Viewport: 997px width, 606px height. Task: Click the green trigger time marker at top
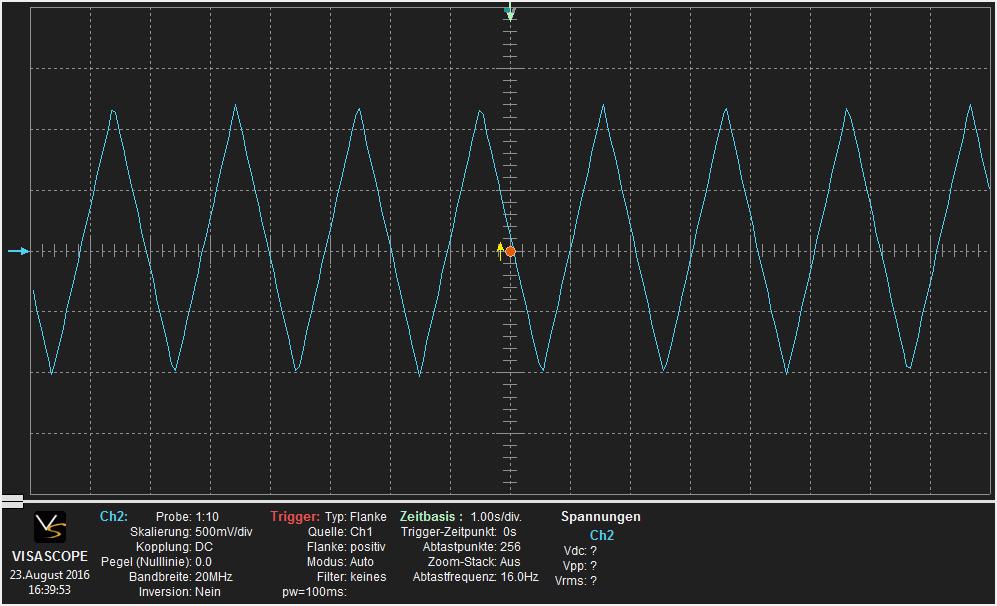tap(509, 11)
